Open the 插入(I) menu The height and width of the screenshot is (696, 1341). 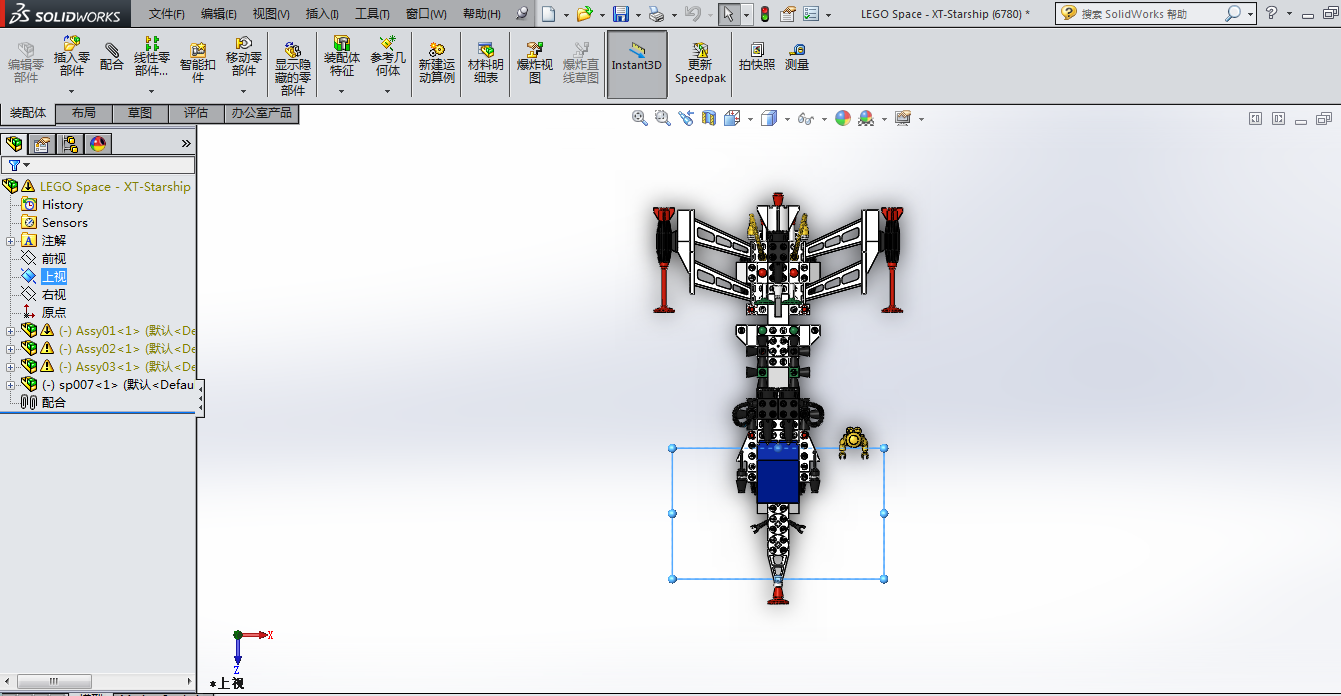(x=322, y=14)
